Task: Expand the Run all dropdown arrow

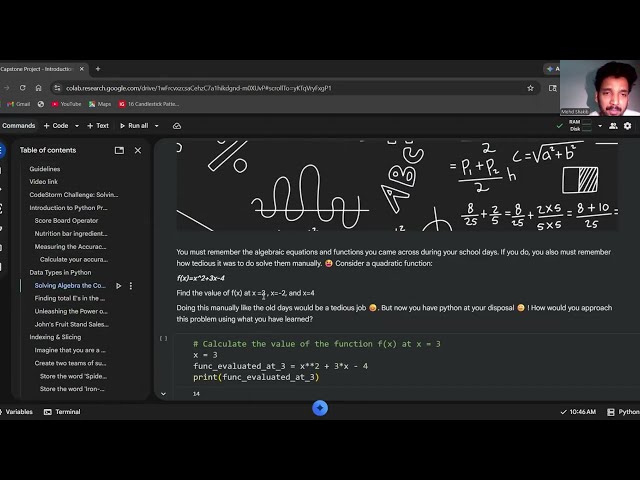Action: click(x=156, y=126)
